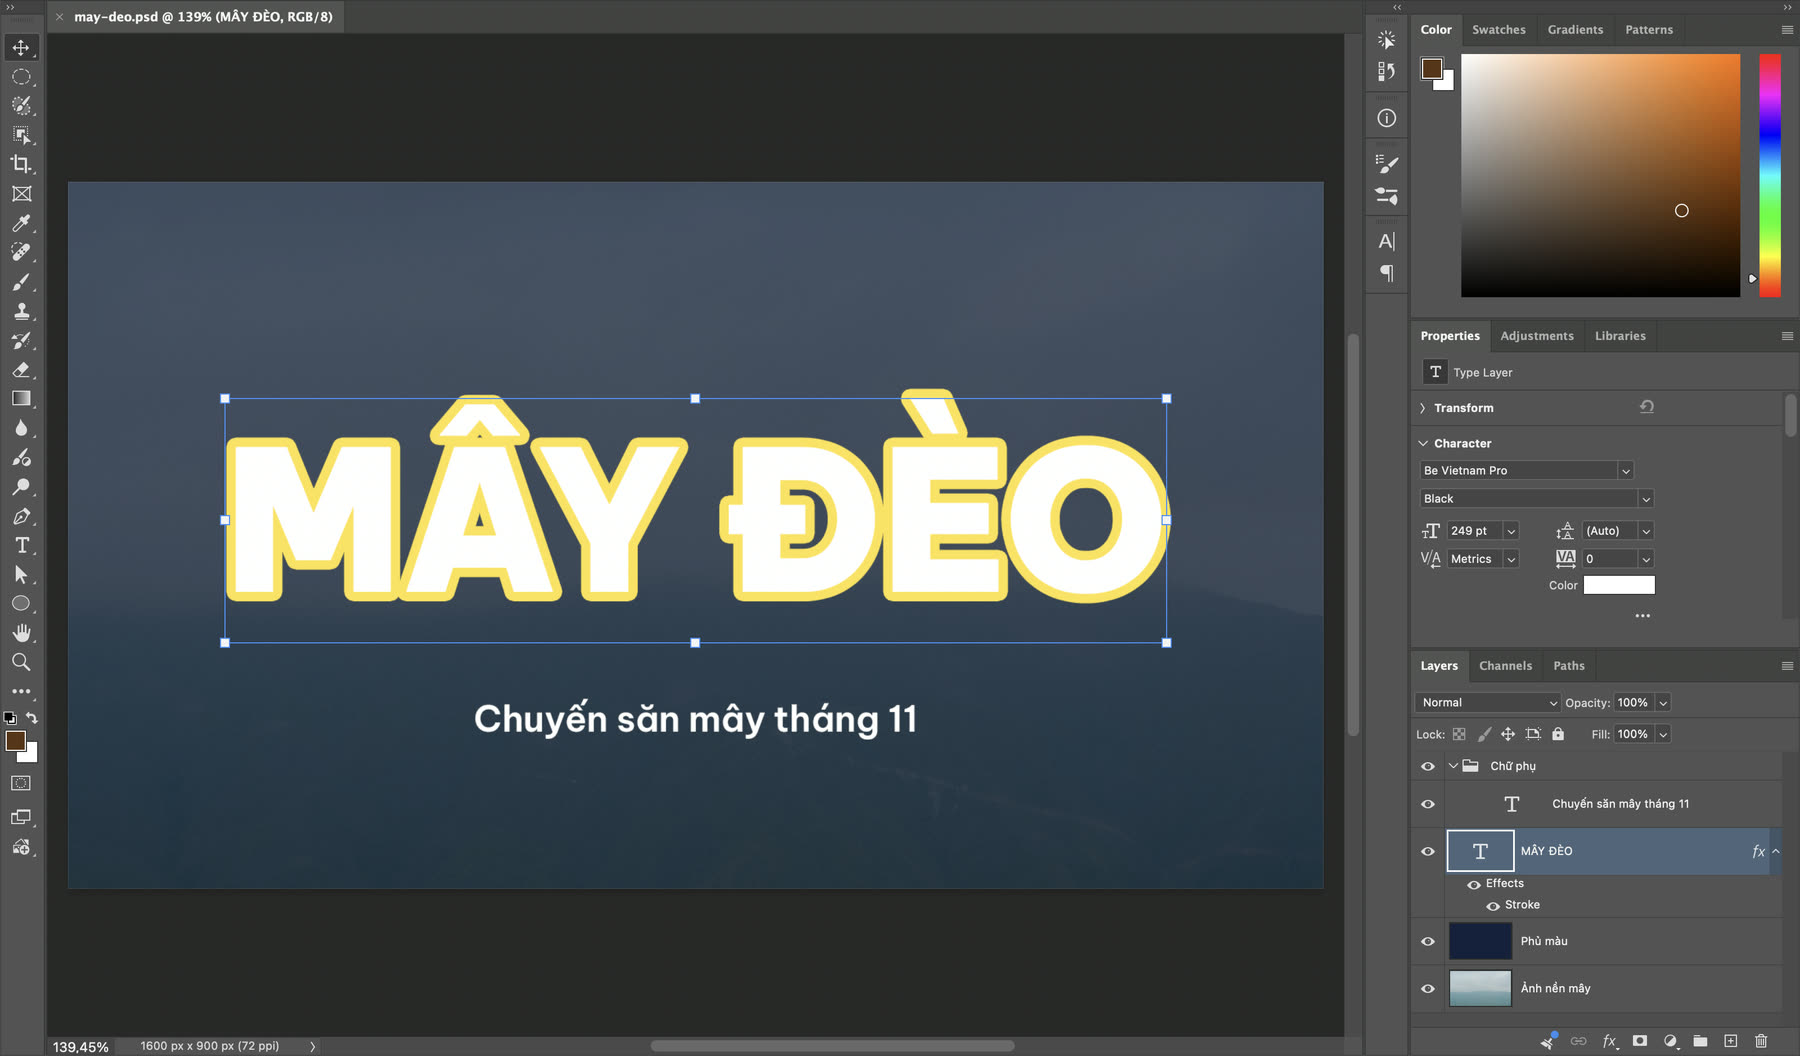Click the delete layer trash icon
Viewport: 1800px width, 1056px height.
(x=1761, y=1041)
